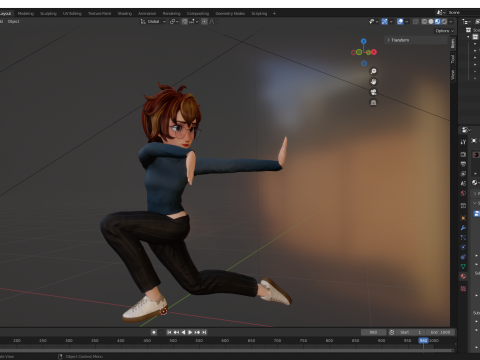Toggle the snapping magnet button
The width and height of the screenshot is (480, 360).
184,21
